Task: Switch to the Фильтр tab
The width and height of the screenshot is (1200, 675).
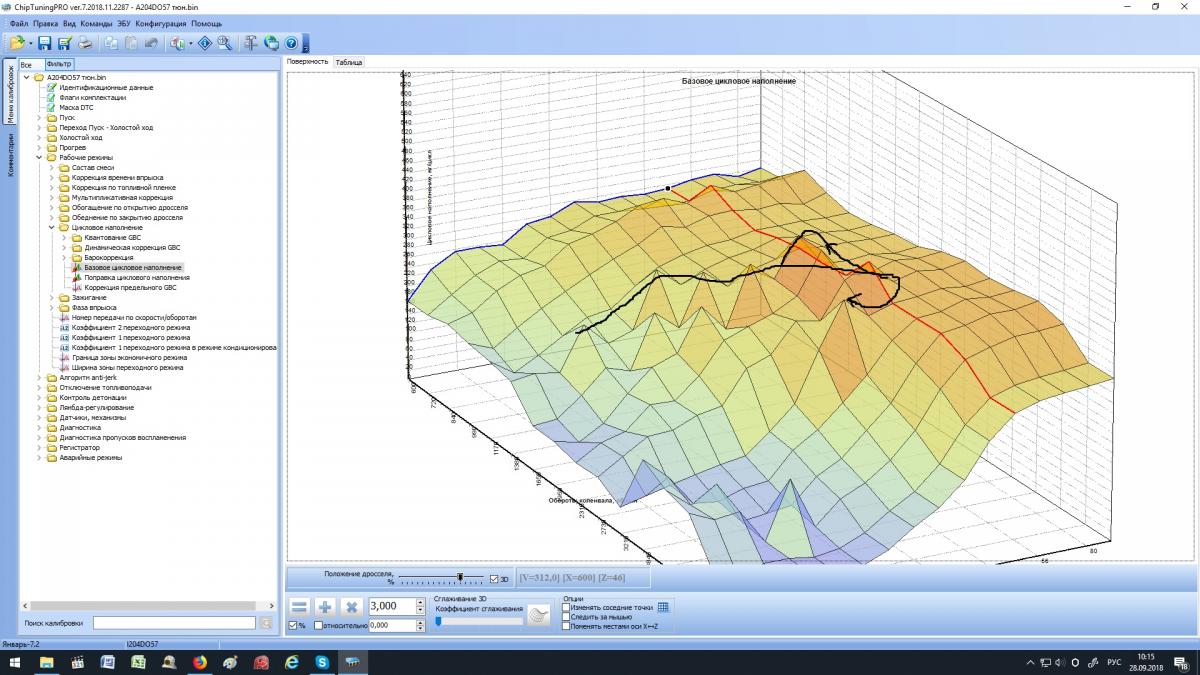Action: [x=59, y=64]
